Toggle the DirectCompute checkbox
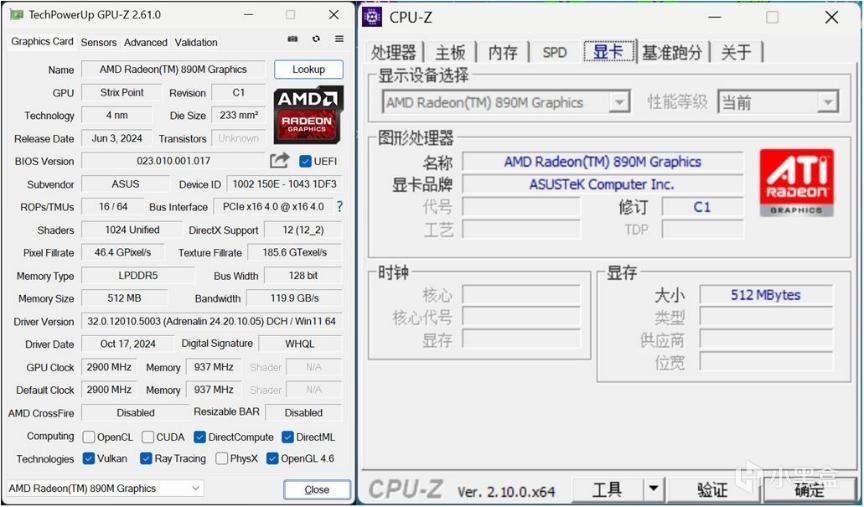 [199, 437]
